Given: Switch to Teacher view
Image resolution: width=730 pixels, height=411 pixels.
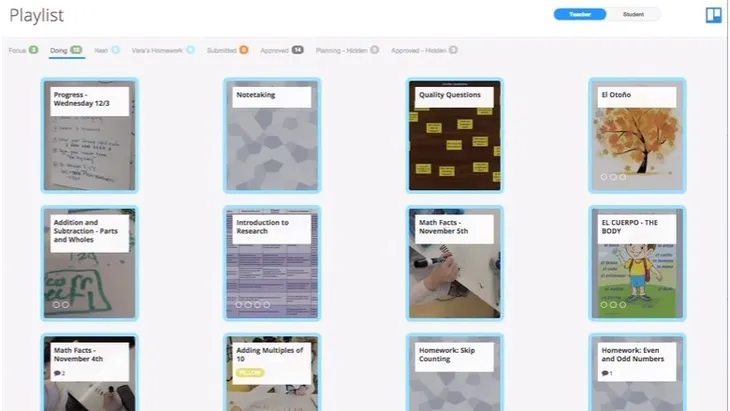Looking at the screenshot, I should [580, 15].
